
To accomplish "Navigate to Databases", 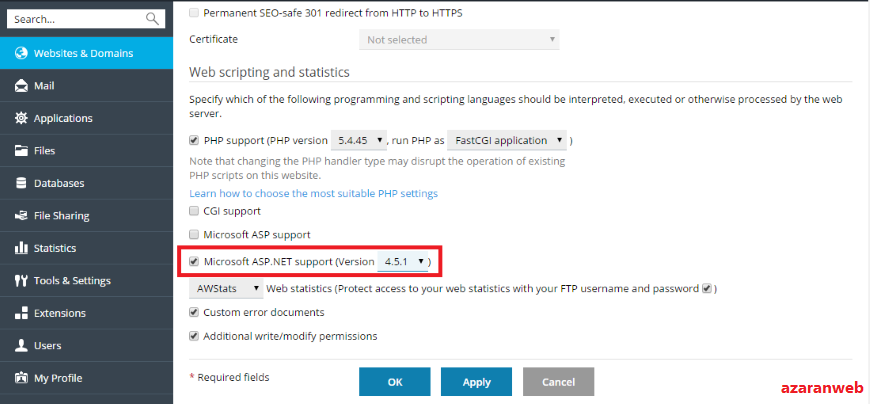I will tap(87, 183).
